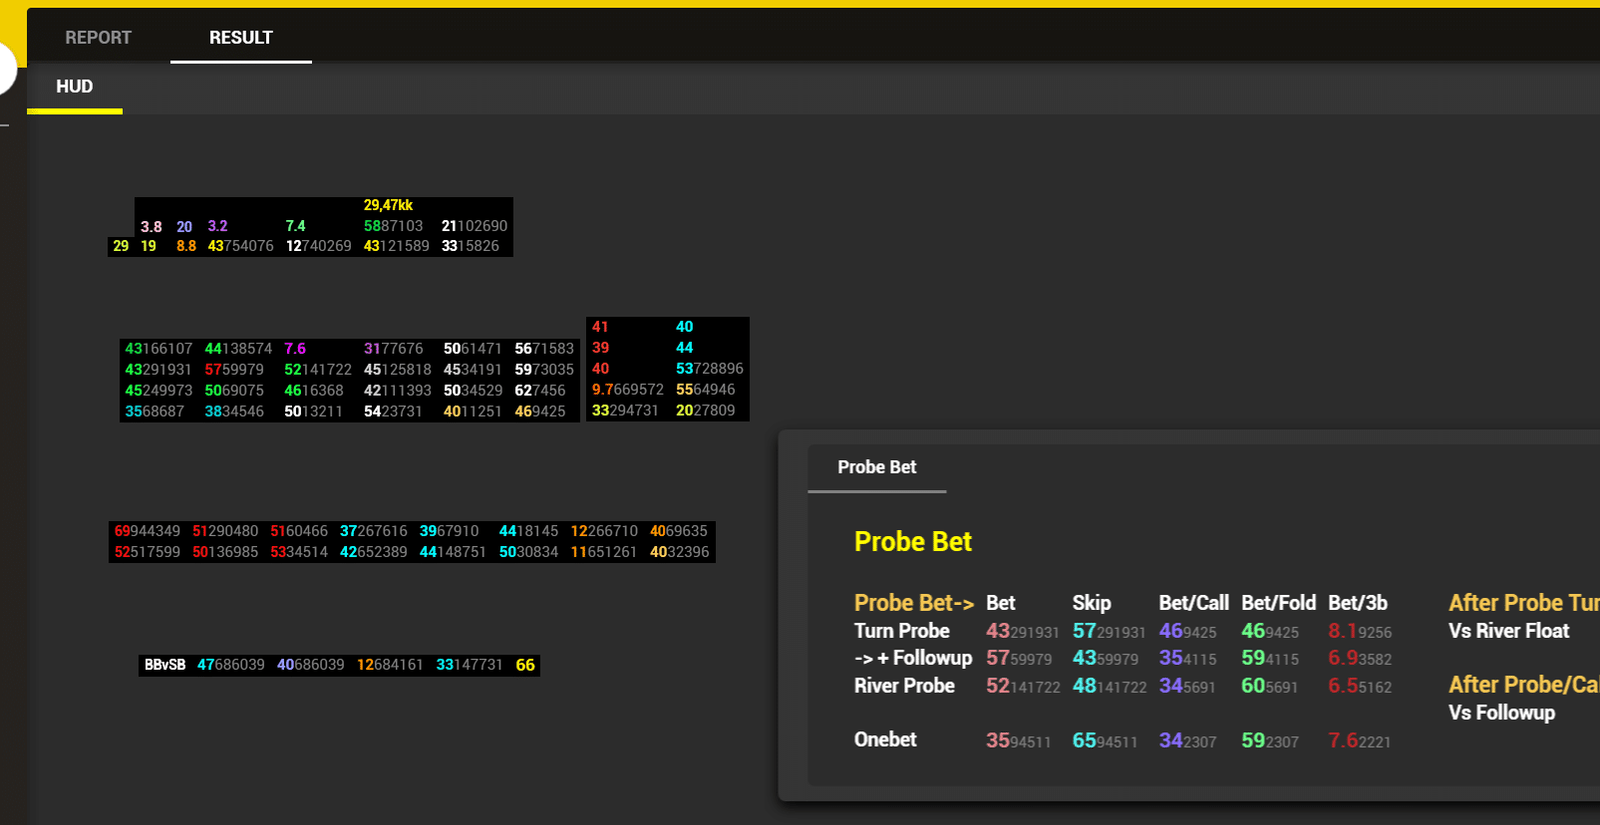Screen dimensions: 1600x825
Task: Click the yellow 66 stat
Action: tap(525, 665)
